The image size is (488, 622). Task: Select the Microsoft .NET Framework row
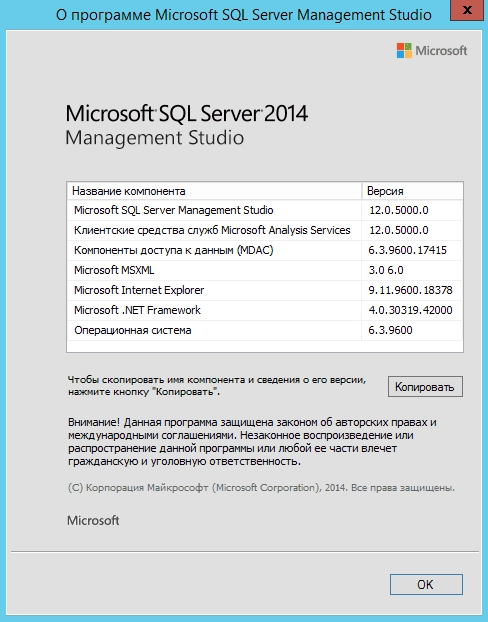tap(265, 310)
